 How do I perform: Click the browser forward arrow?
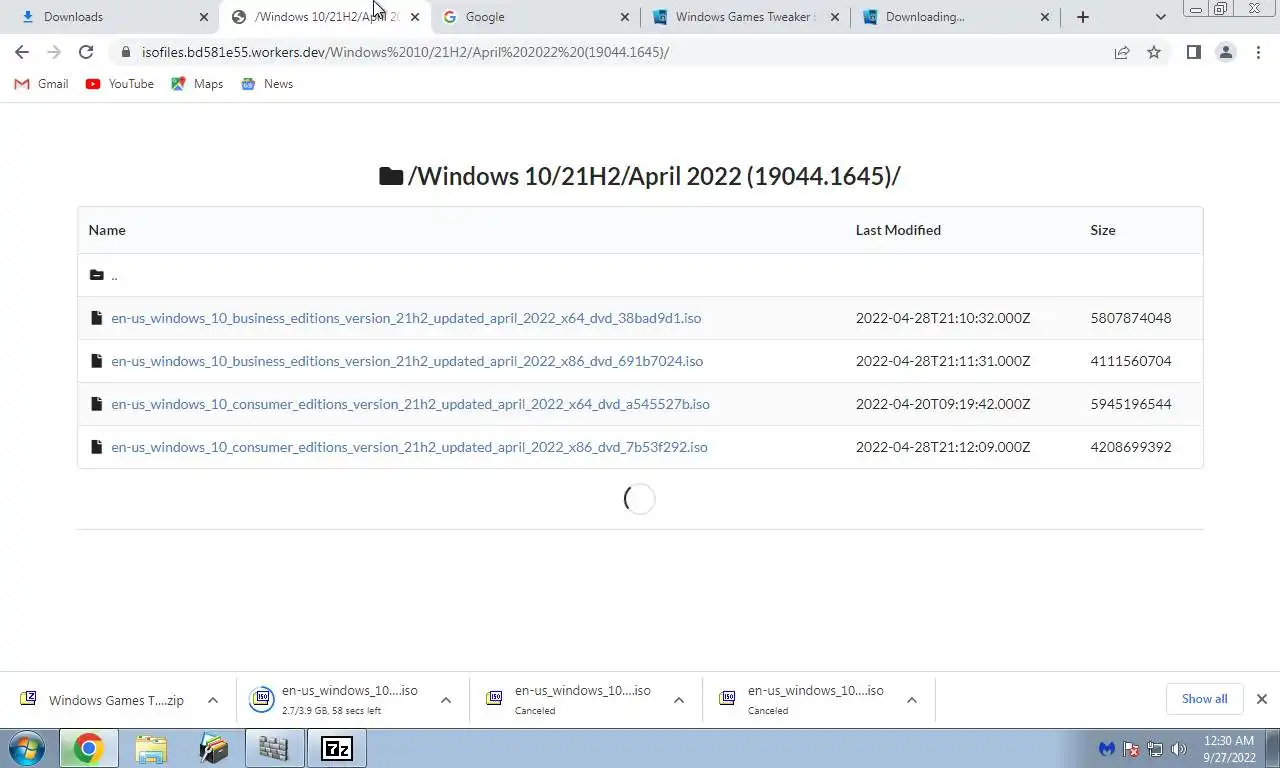coord(54,52)
